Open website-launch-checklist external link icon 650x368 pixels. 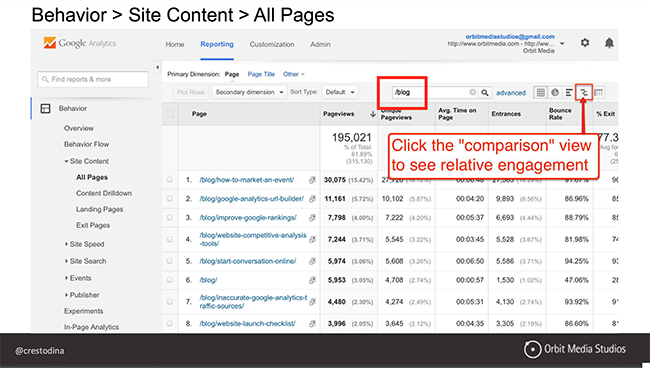tap(312, 323)
